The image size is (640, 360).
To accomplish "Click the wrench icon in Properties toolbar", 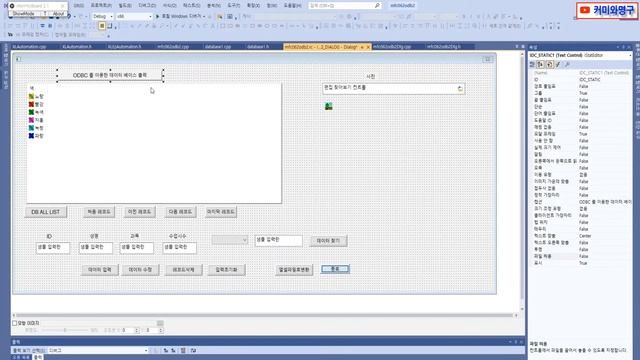I will coord(567,64).
